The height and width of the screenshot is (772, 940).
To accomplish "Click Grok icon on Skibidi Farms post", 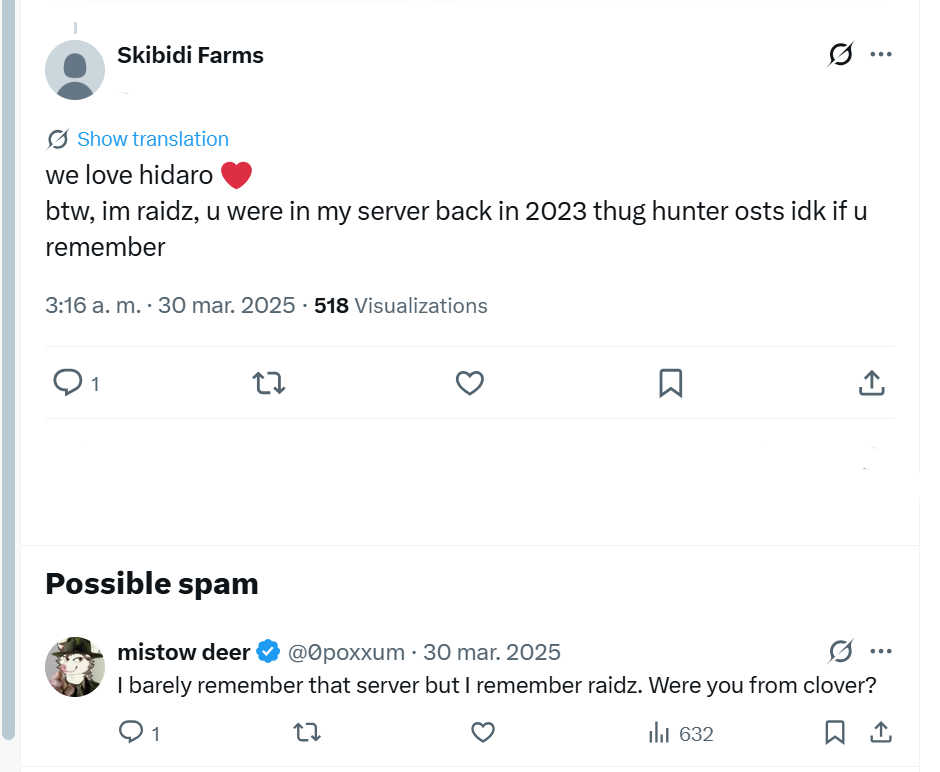I will [841, 55].
